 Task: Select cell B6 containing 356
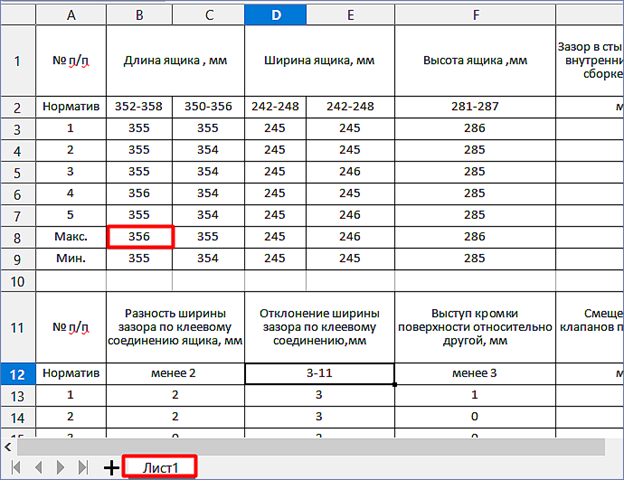[x=139, y=193]
